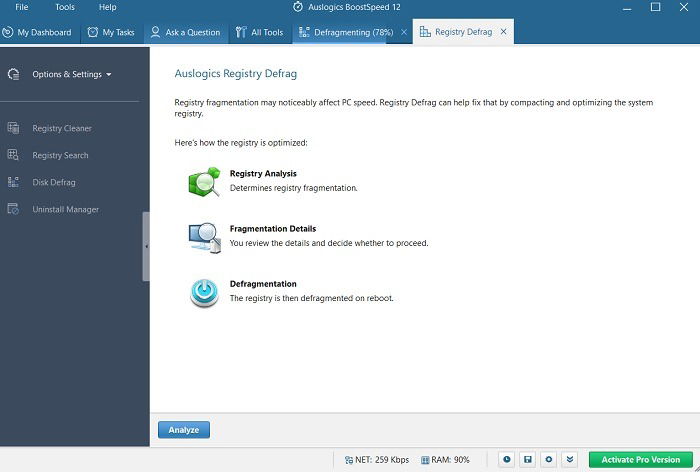Open the File menu
700x472 pixels.
[x=21, y=7]
